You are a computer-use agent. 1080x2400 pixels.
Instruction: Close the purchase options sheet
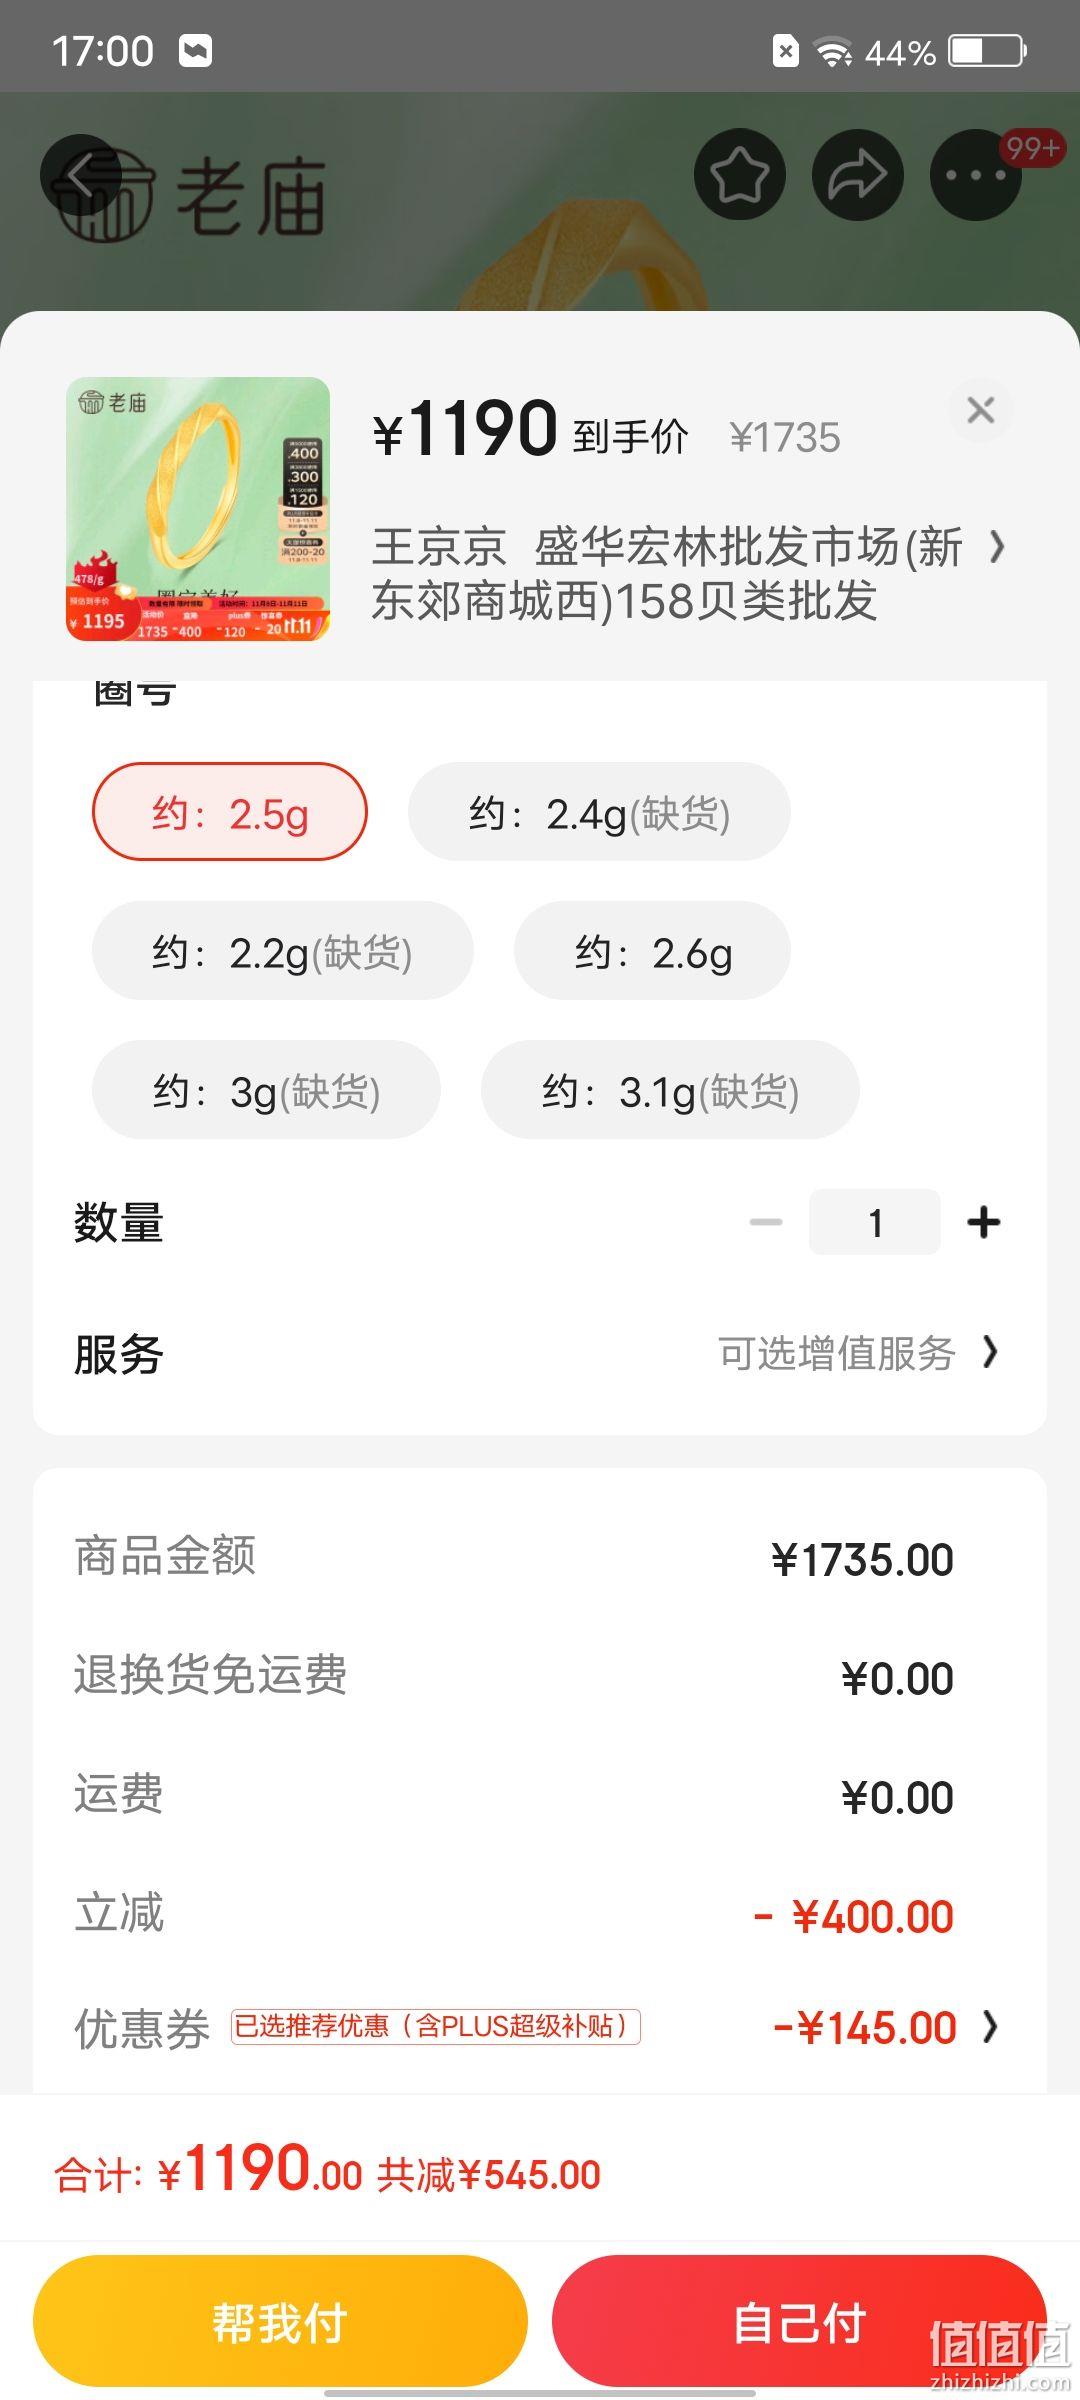tap(981, 410)
